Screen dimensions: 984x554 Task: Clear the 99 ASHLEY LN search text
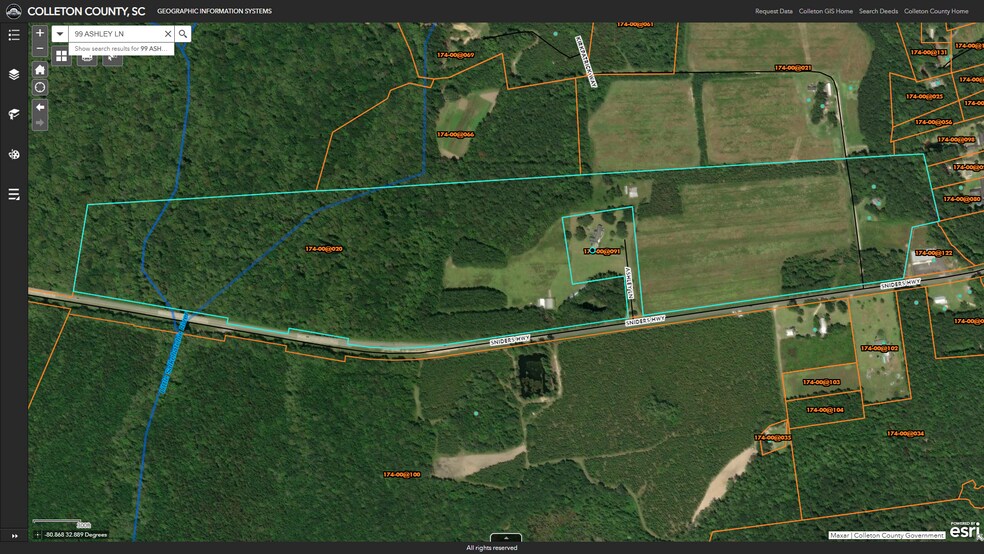(x=168, y=34)
